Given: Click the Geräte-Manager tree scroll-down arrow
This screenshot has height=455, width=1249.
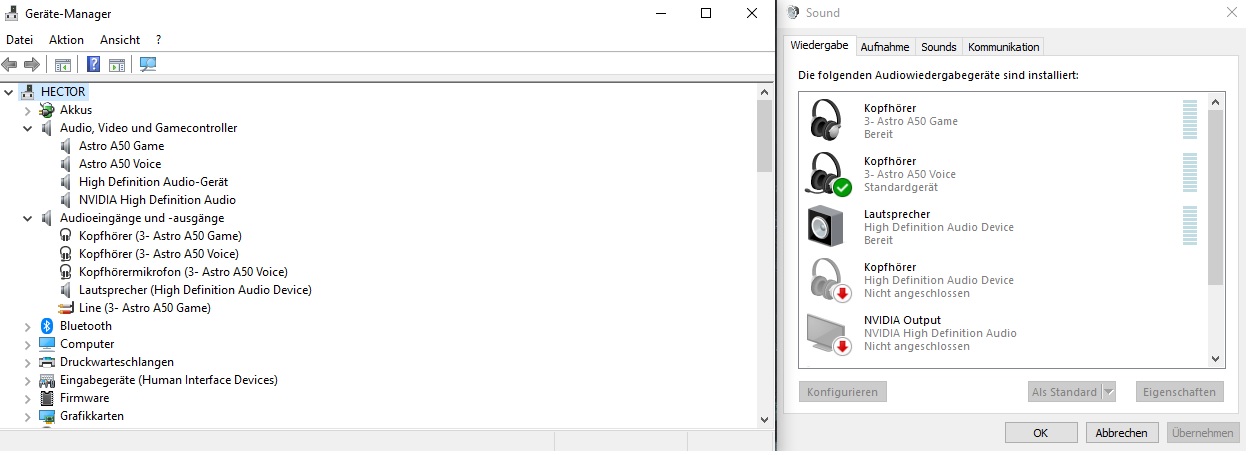Looking at the screenshot, I should 765,420.
